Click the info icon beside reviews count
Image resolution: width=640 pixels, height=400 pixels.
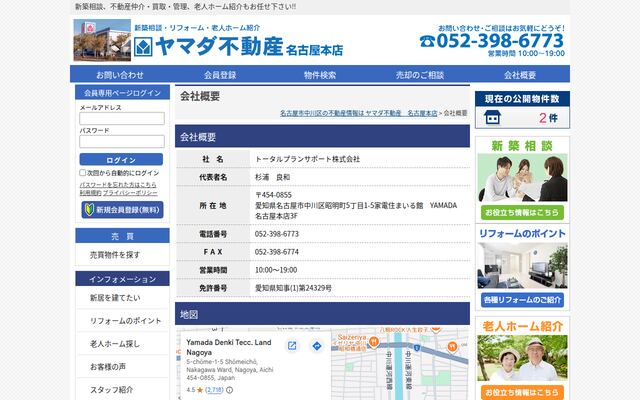coord(230,390)
